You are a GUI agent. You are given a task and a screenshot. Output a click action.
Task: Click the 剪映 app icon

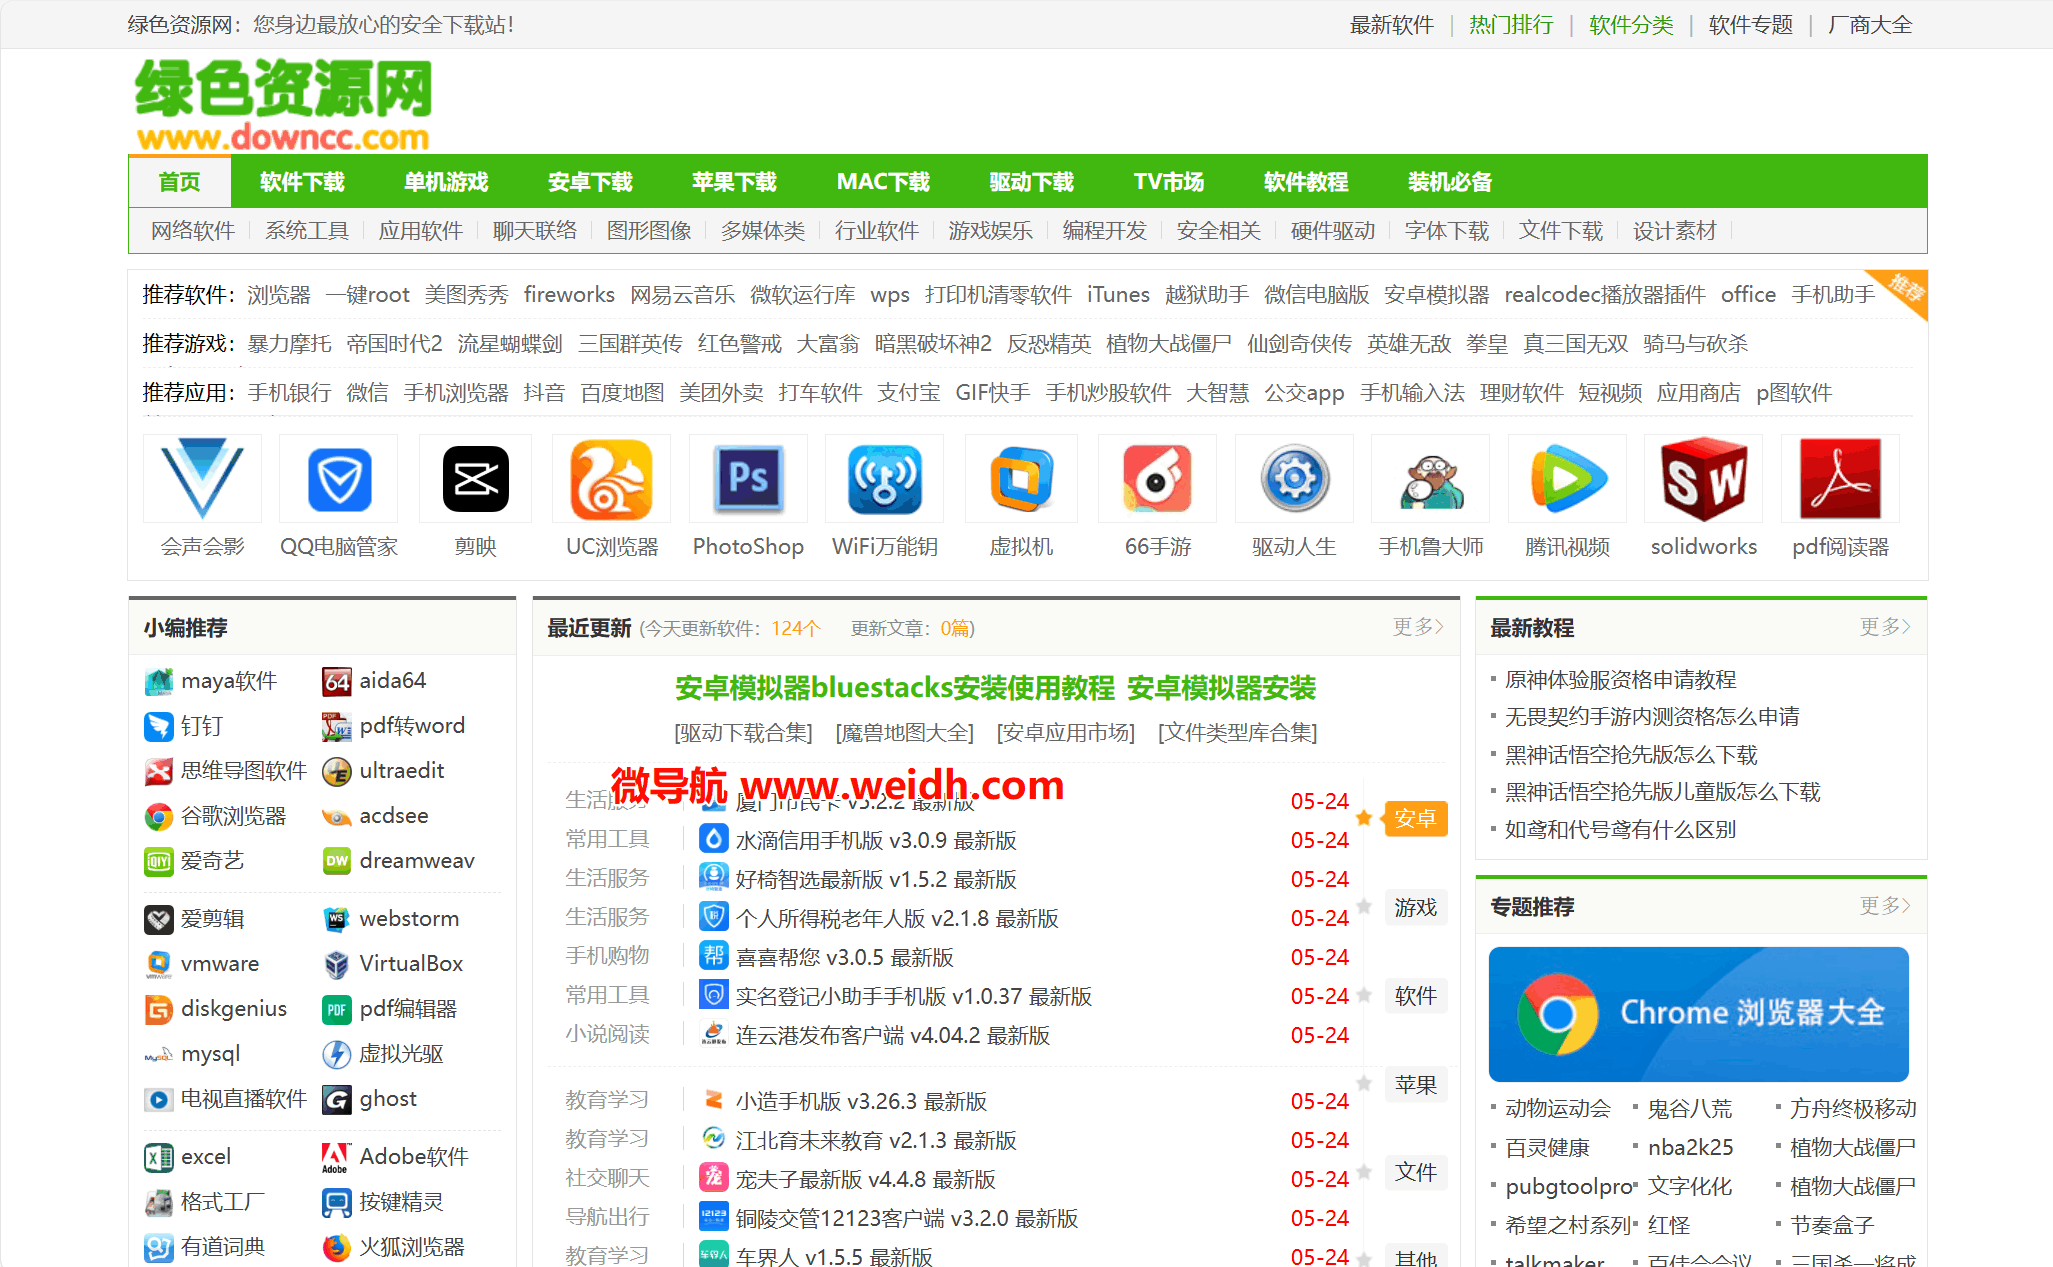[476, 479]
